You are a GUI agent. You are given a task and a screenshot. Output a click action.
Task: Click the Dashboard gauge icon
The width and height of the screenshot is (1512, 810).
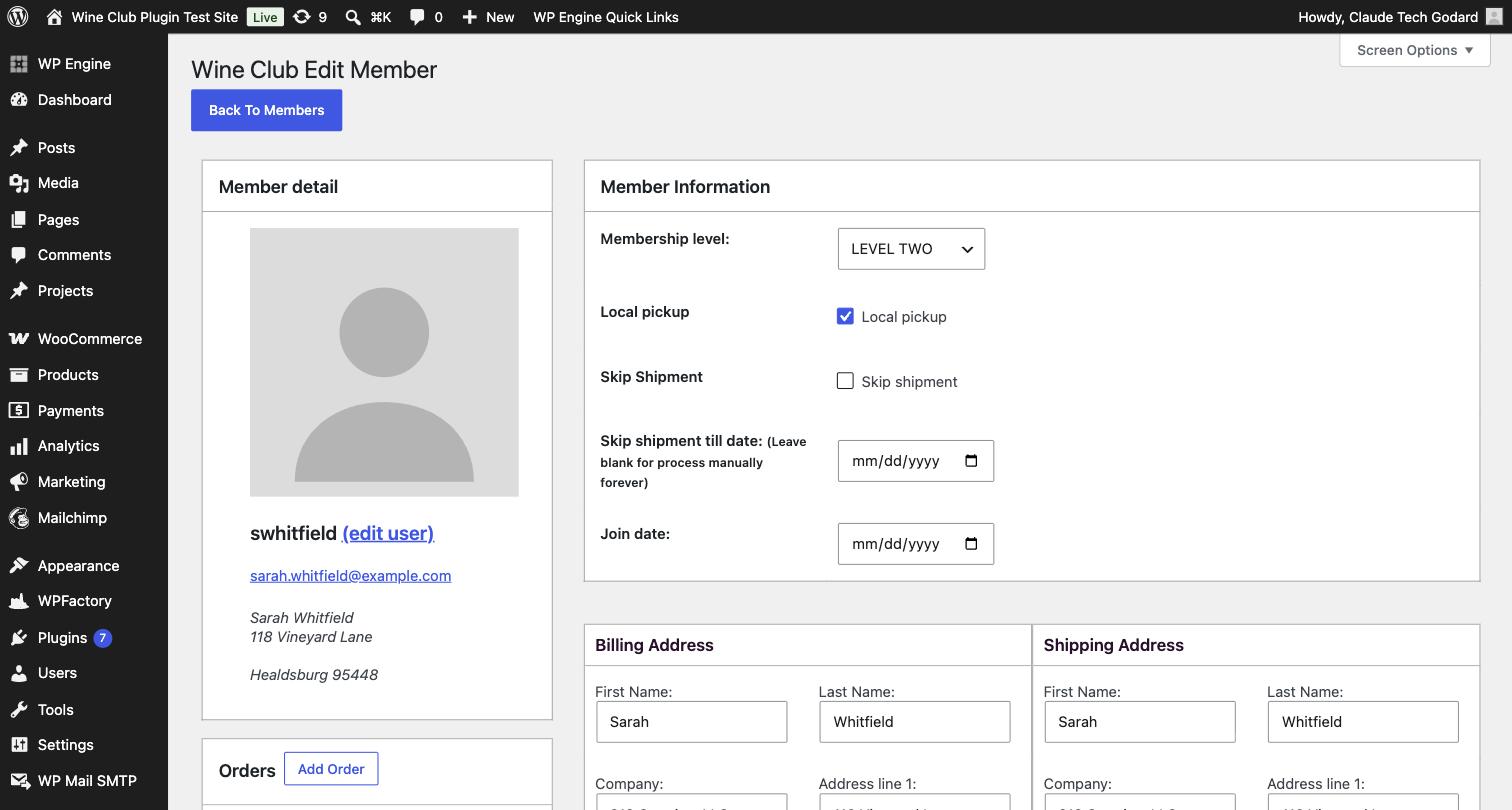(19, 100)
